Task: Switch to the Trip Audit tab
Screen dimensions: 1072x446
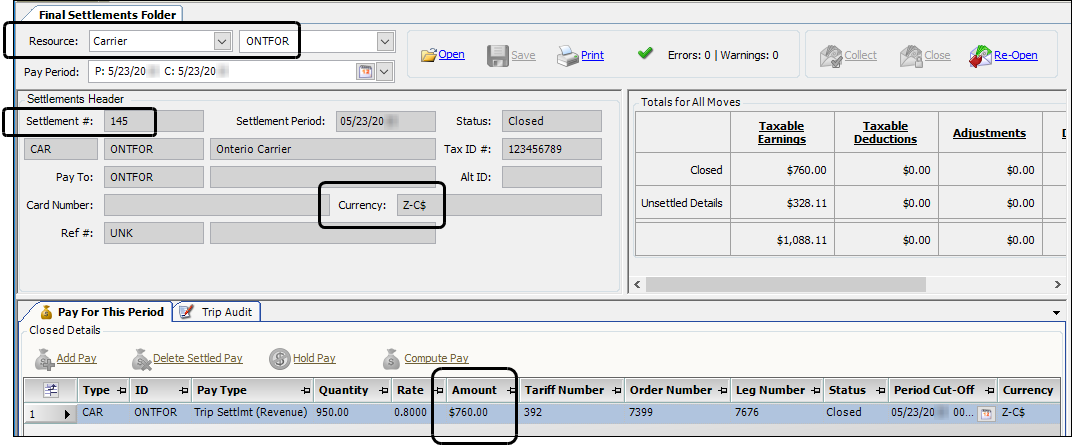Action: click(217, 312)
